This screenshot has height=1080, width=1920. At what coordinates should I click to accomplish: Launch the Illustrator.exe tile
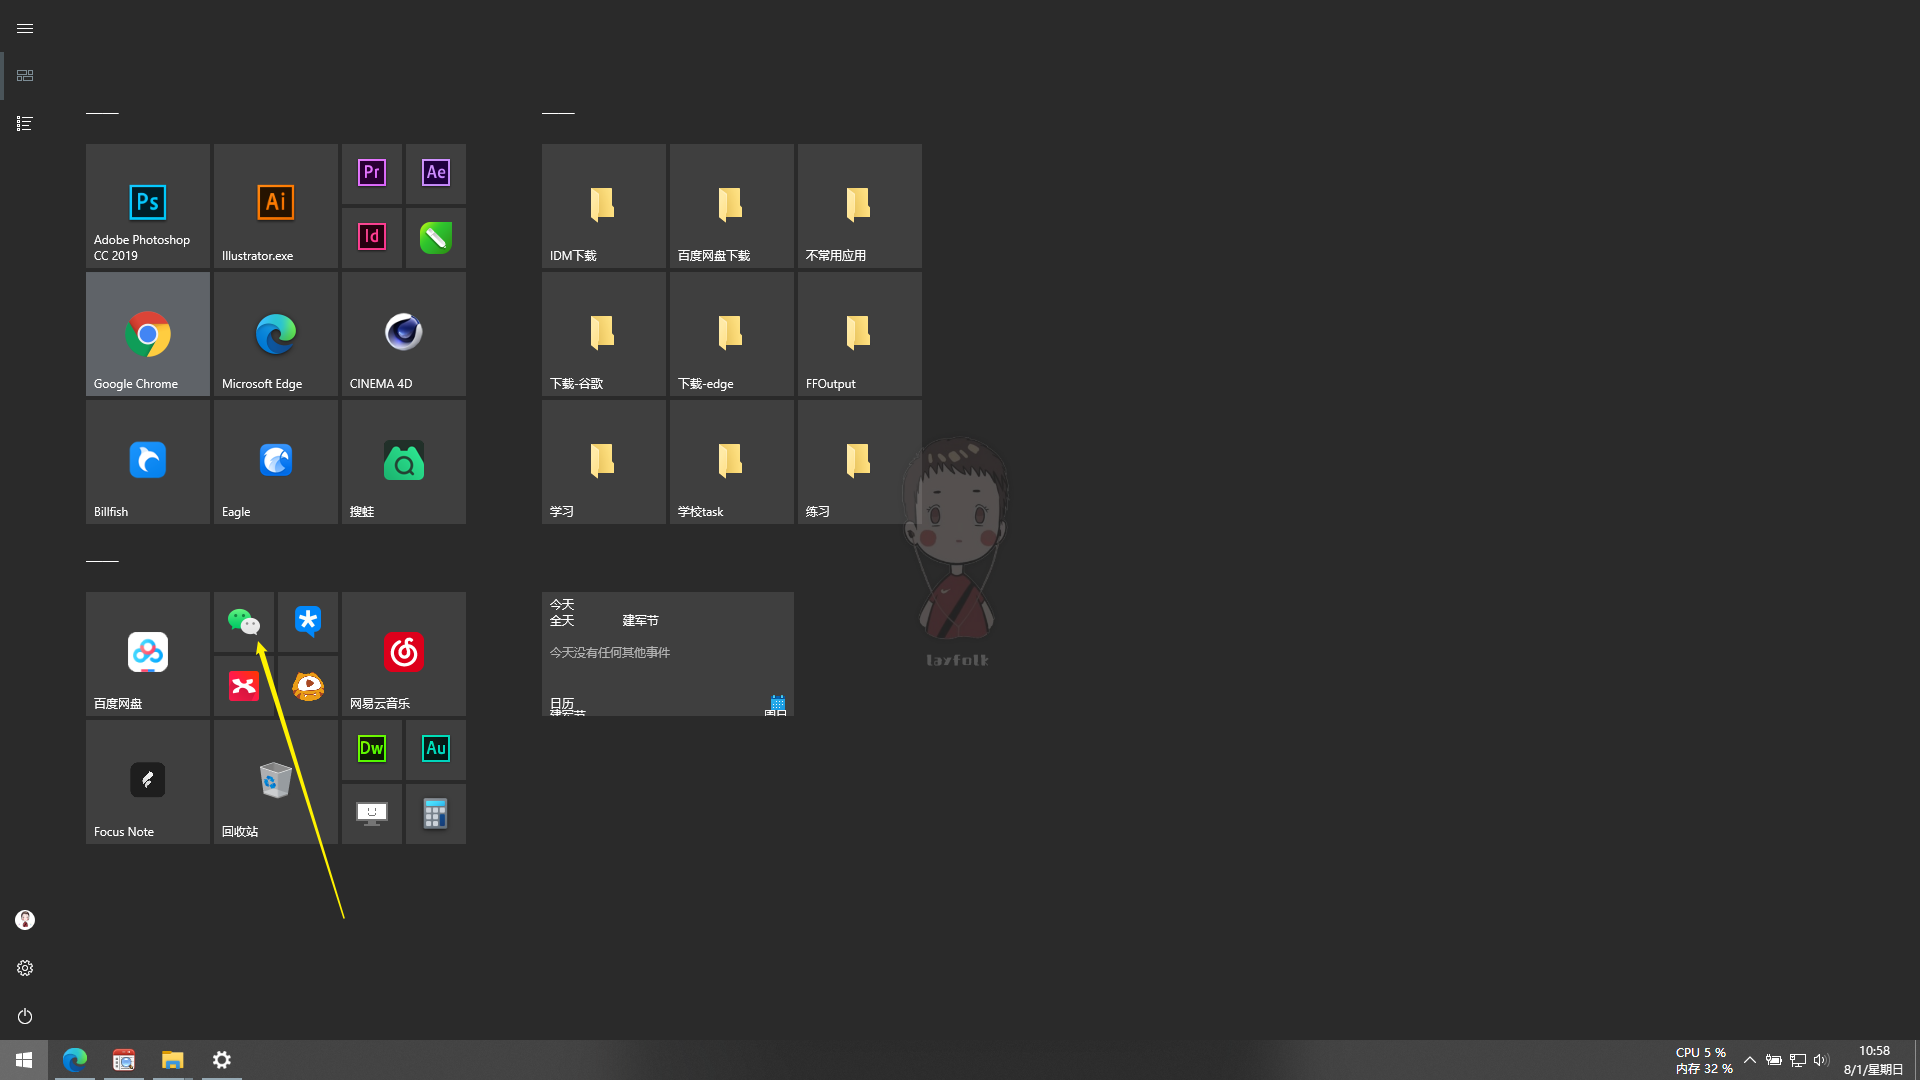275,205
